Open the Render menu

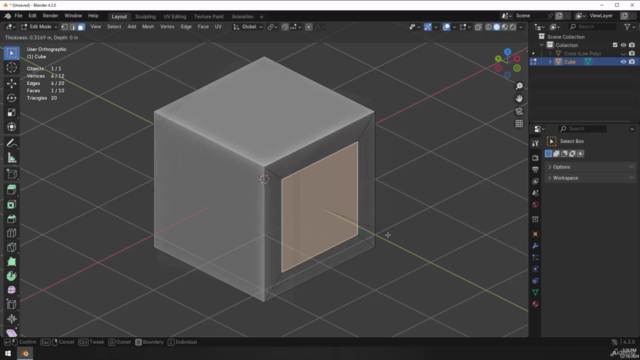coord(50,16)
